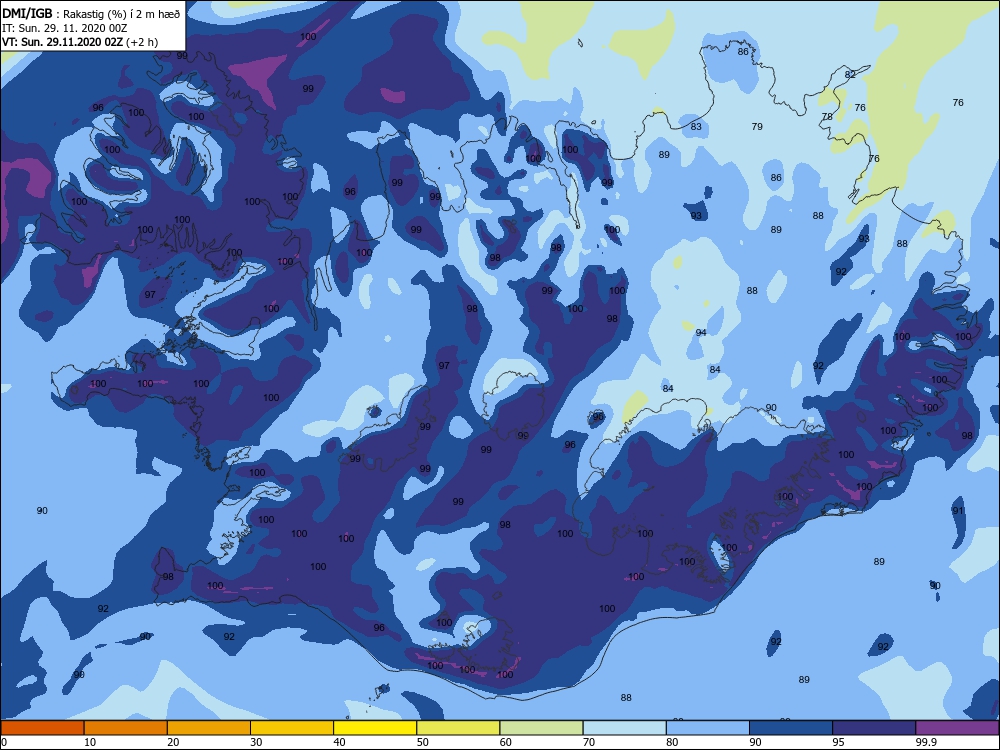Select the orange 10–20 legend color band

(126, 728)
